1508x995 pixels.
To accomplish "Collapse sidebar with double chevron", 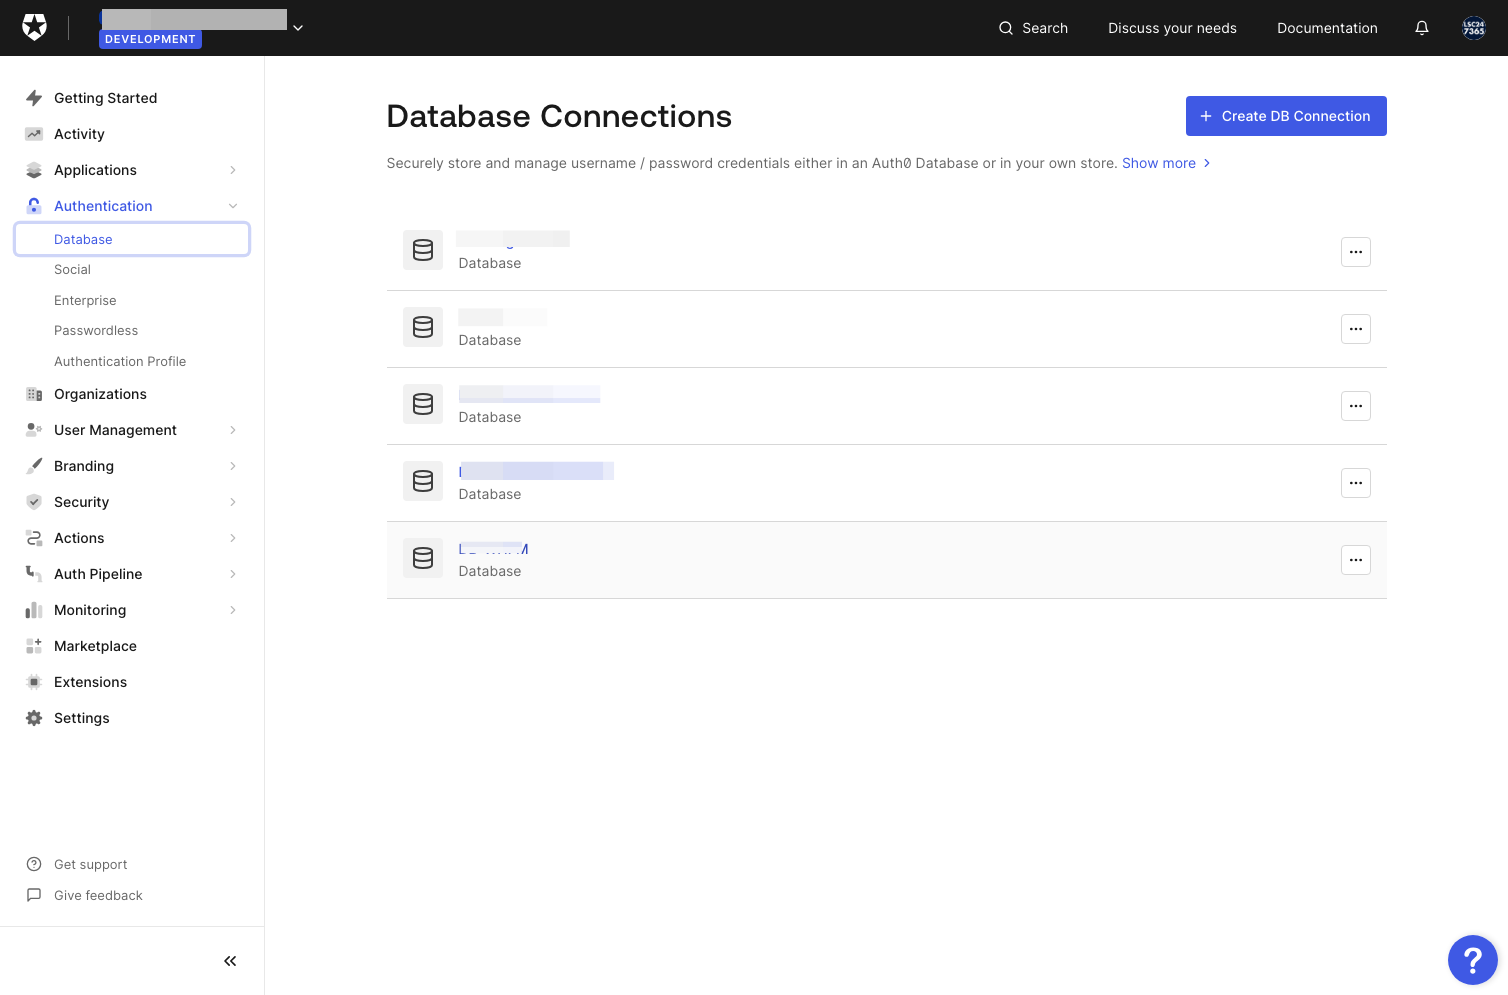I will [230, 961].
